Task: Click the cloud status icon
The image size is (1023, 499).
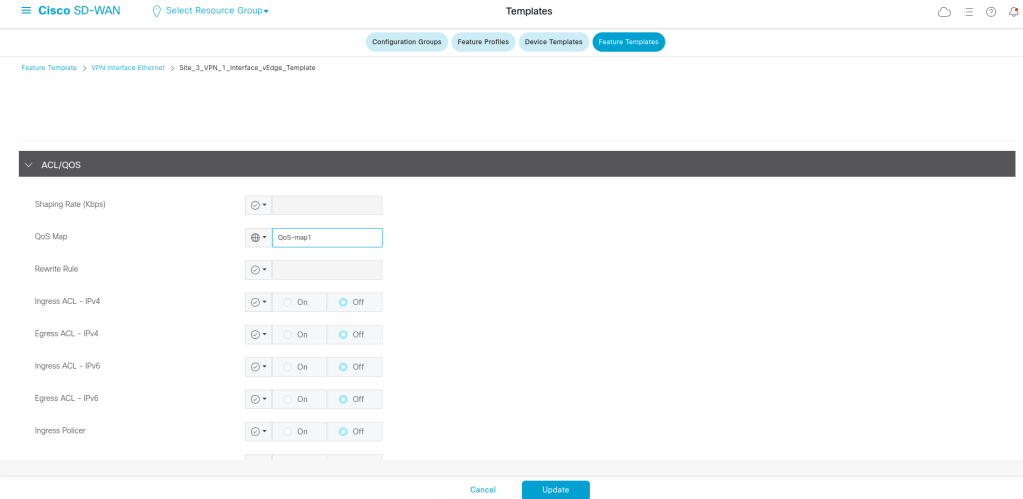Action: click(x=944, y=12)
